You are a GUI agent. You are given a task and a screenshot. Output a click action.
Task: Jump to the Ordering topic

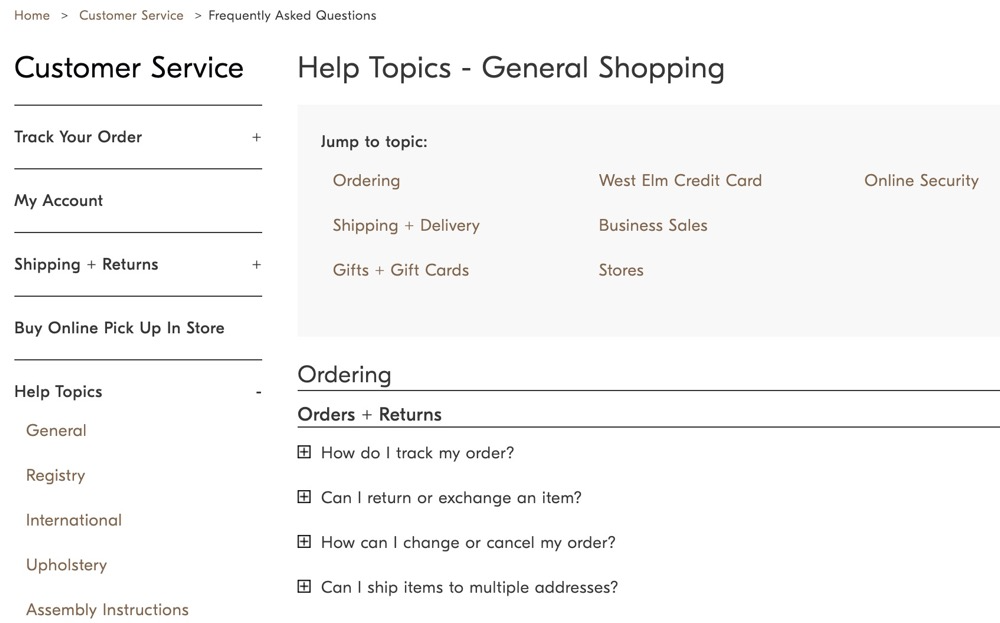(367, 180)
